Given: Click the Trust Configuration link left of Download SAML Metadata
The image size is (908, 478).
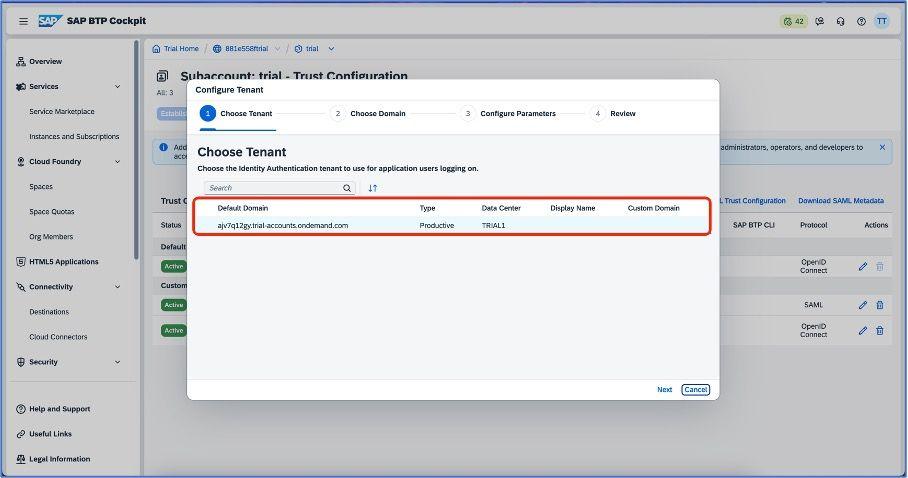Looking at the screenshot, I should click(x=752, y=200).
